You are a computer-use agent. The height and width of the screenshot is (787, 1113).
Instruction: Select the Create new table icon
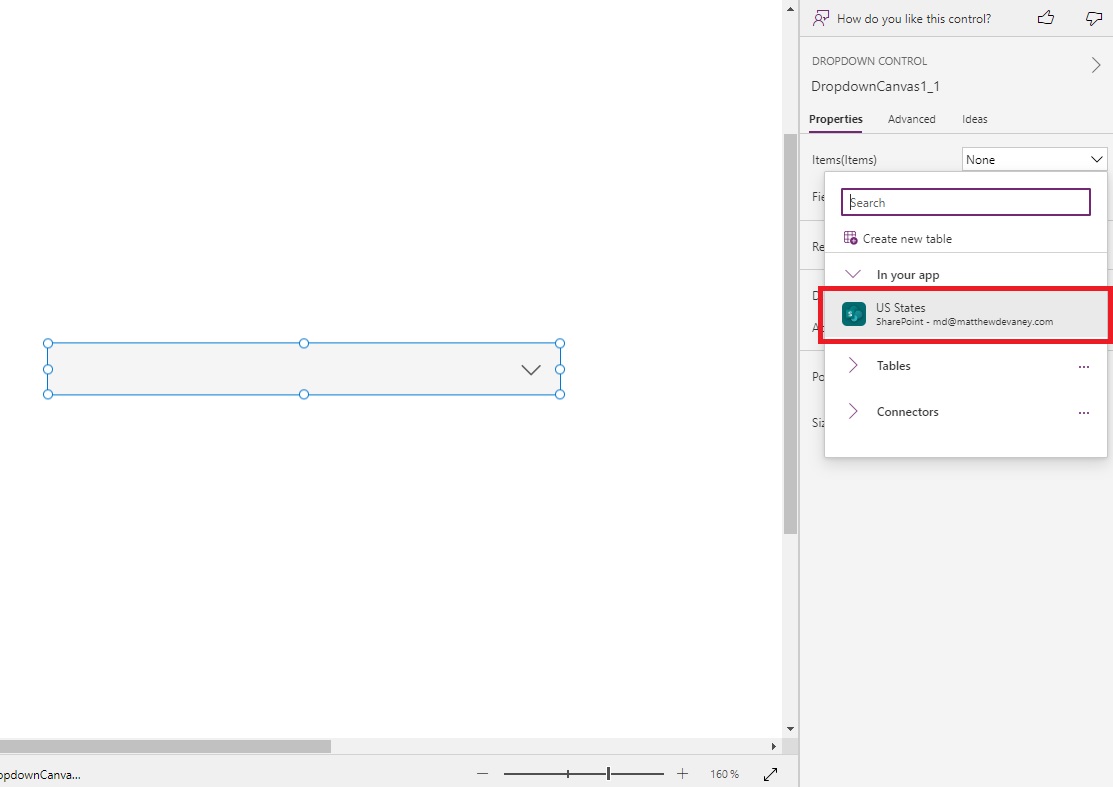pyautogui.click(x=850, y=238)
